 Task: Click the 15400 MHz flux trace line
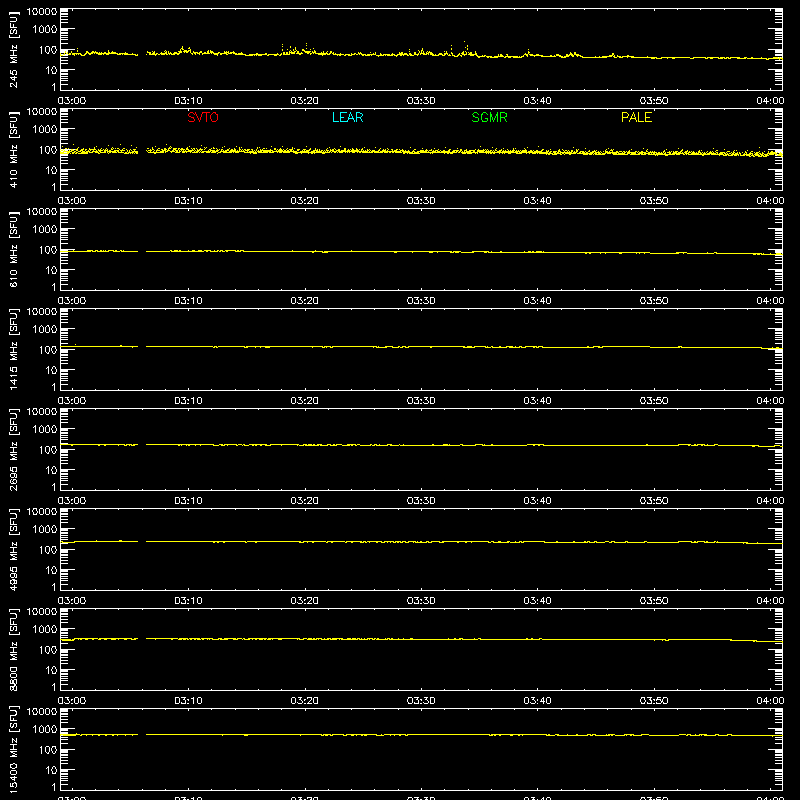coord(421,735)
